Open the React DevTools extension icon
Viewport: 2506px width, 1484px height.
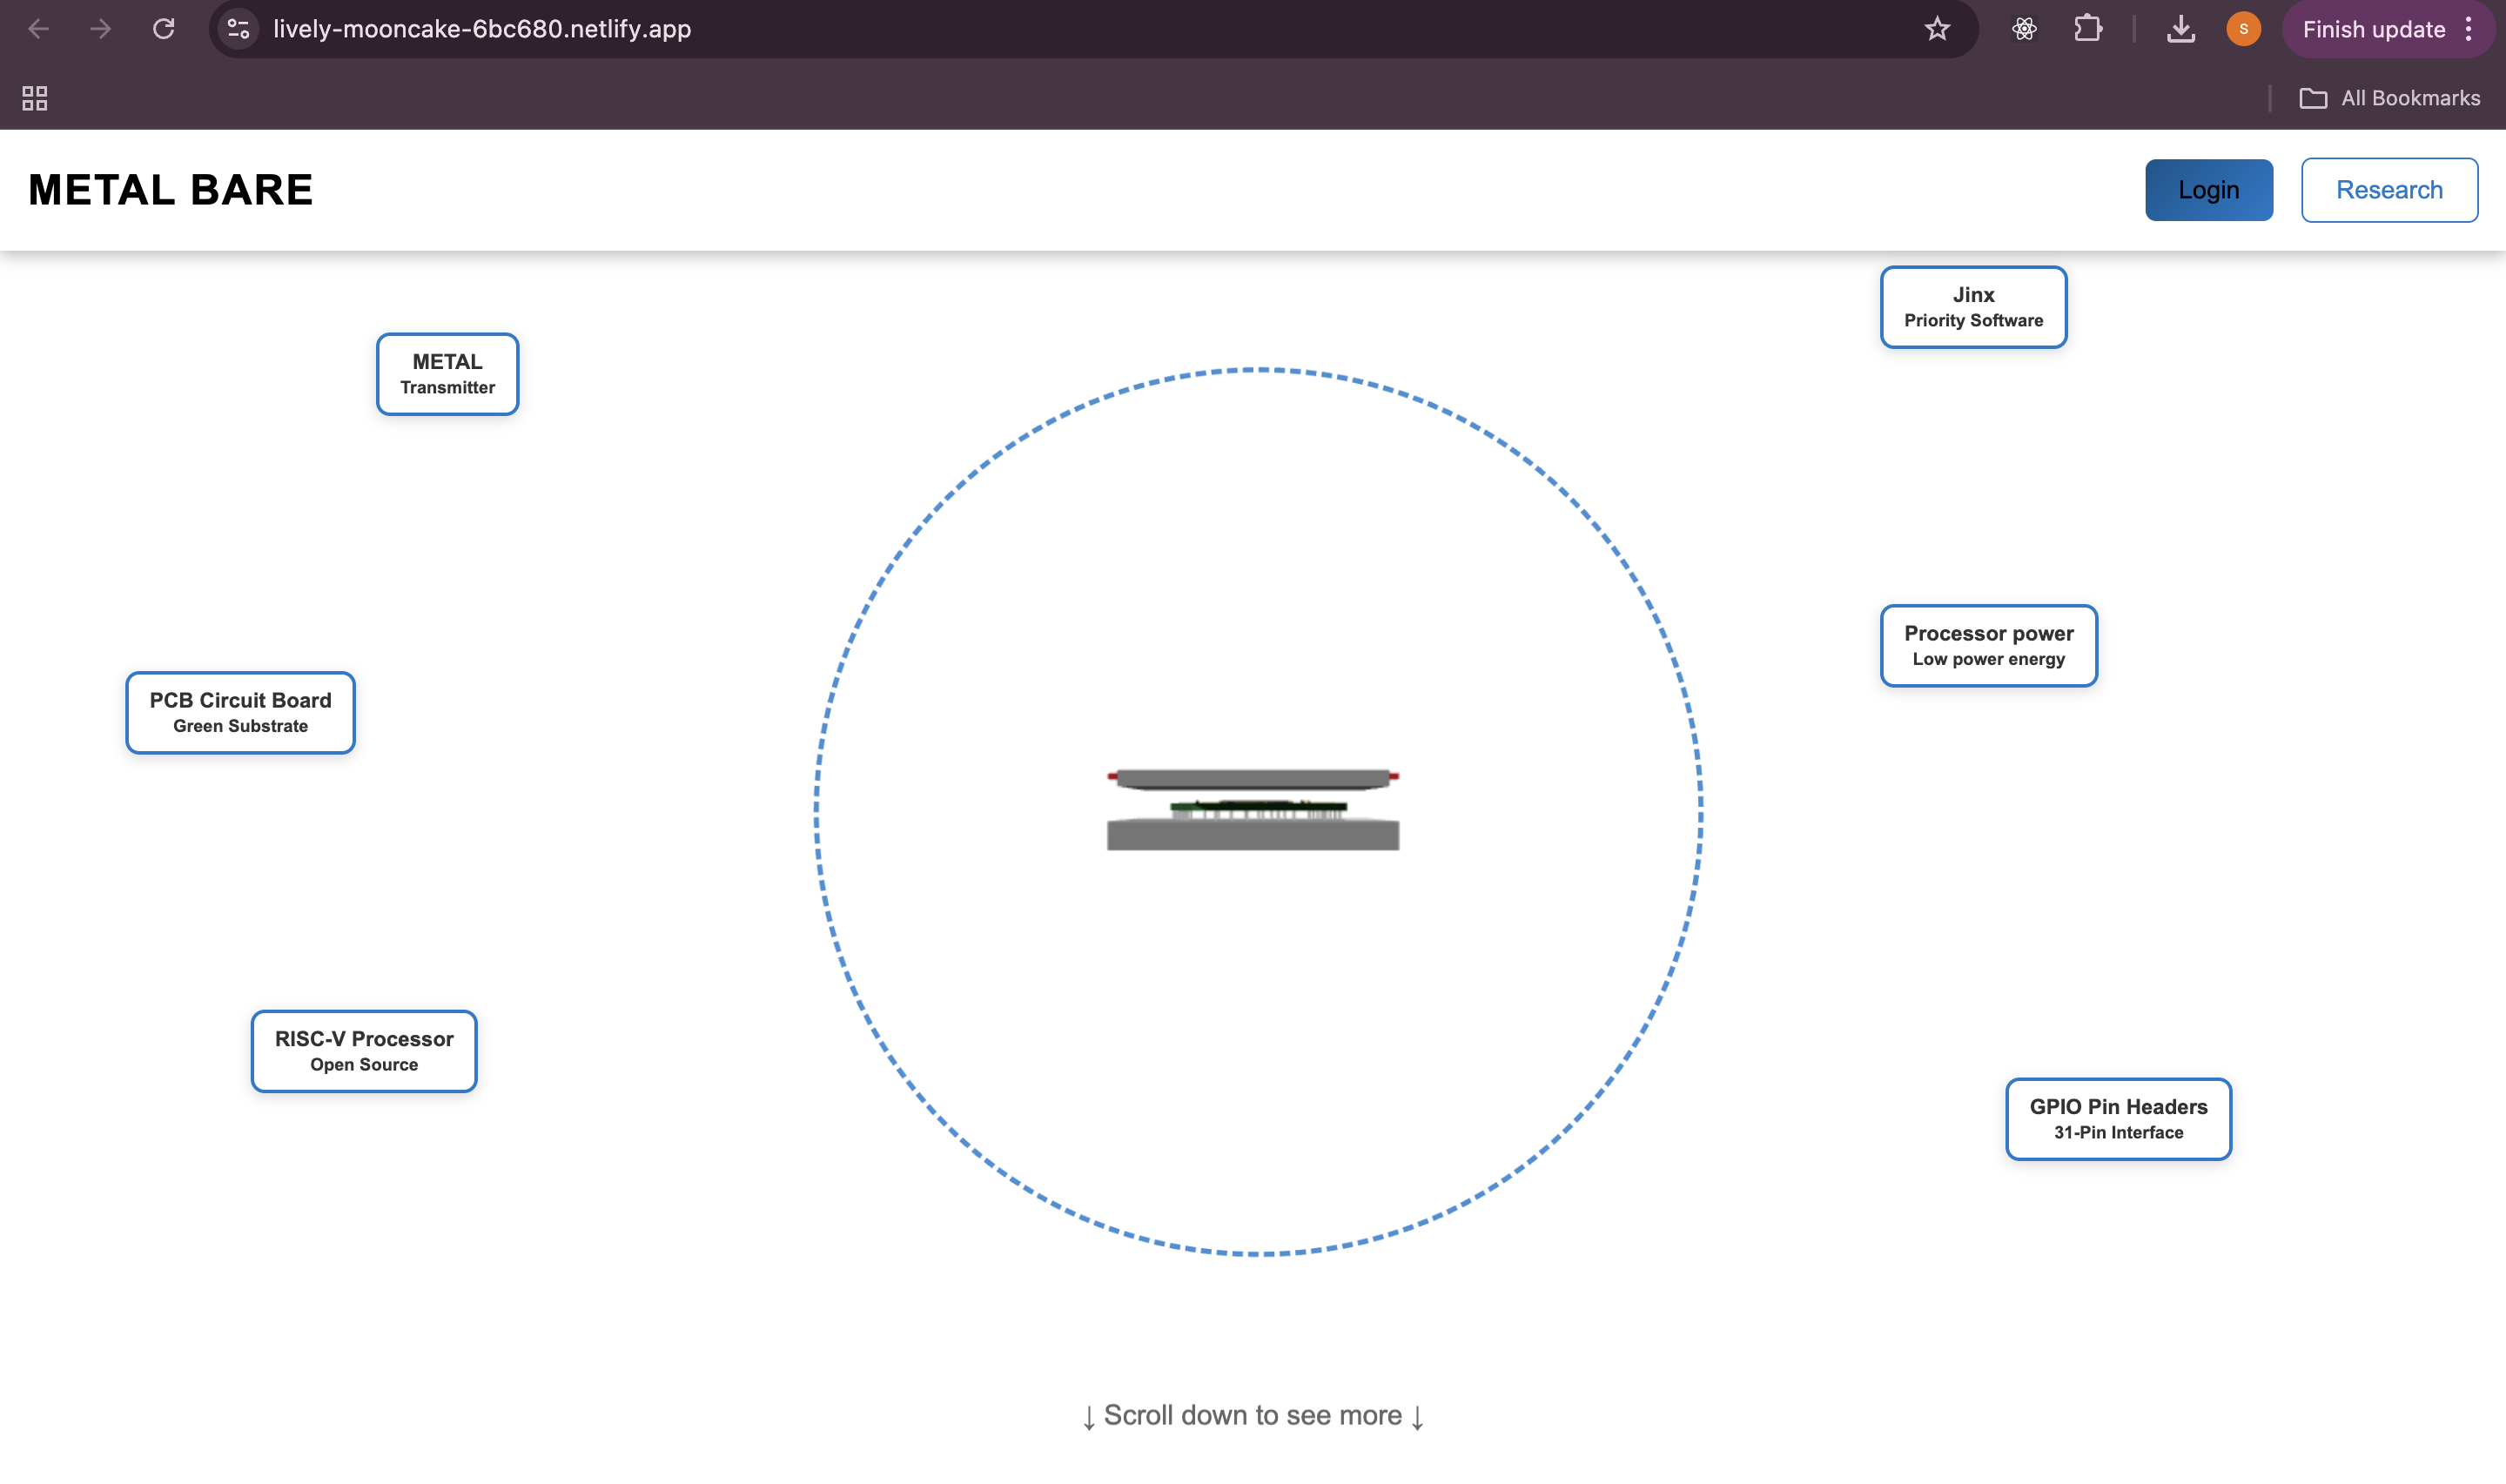pos(2024,29)
